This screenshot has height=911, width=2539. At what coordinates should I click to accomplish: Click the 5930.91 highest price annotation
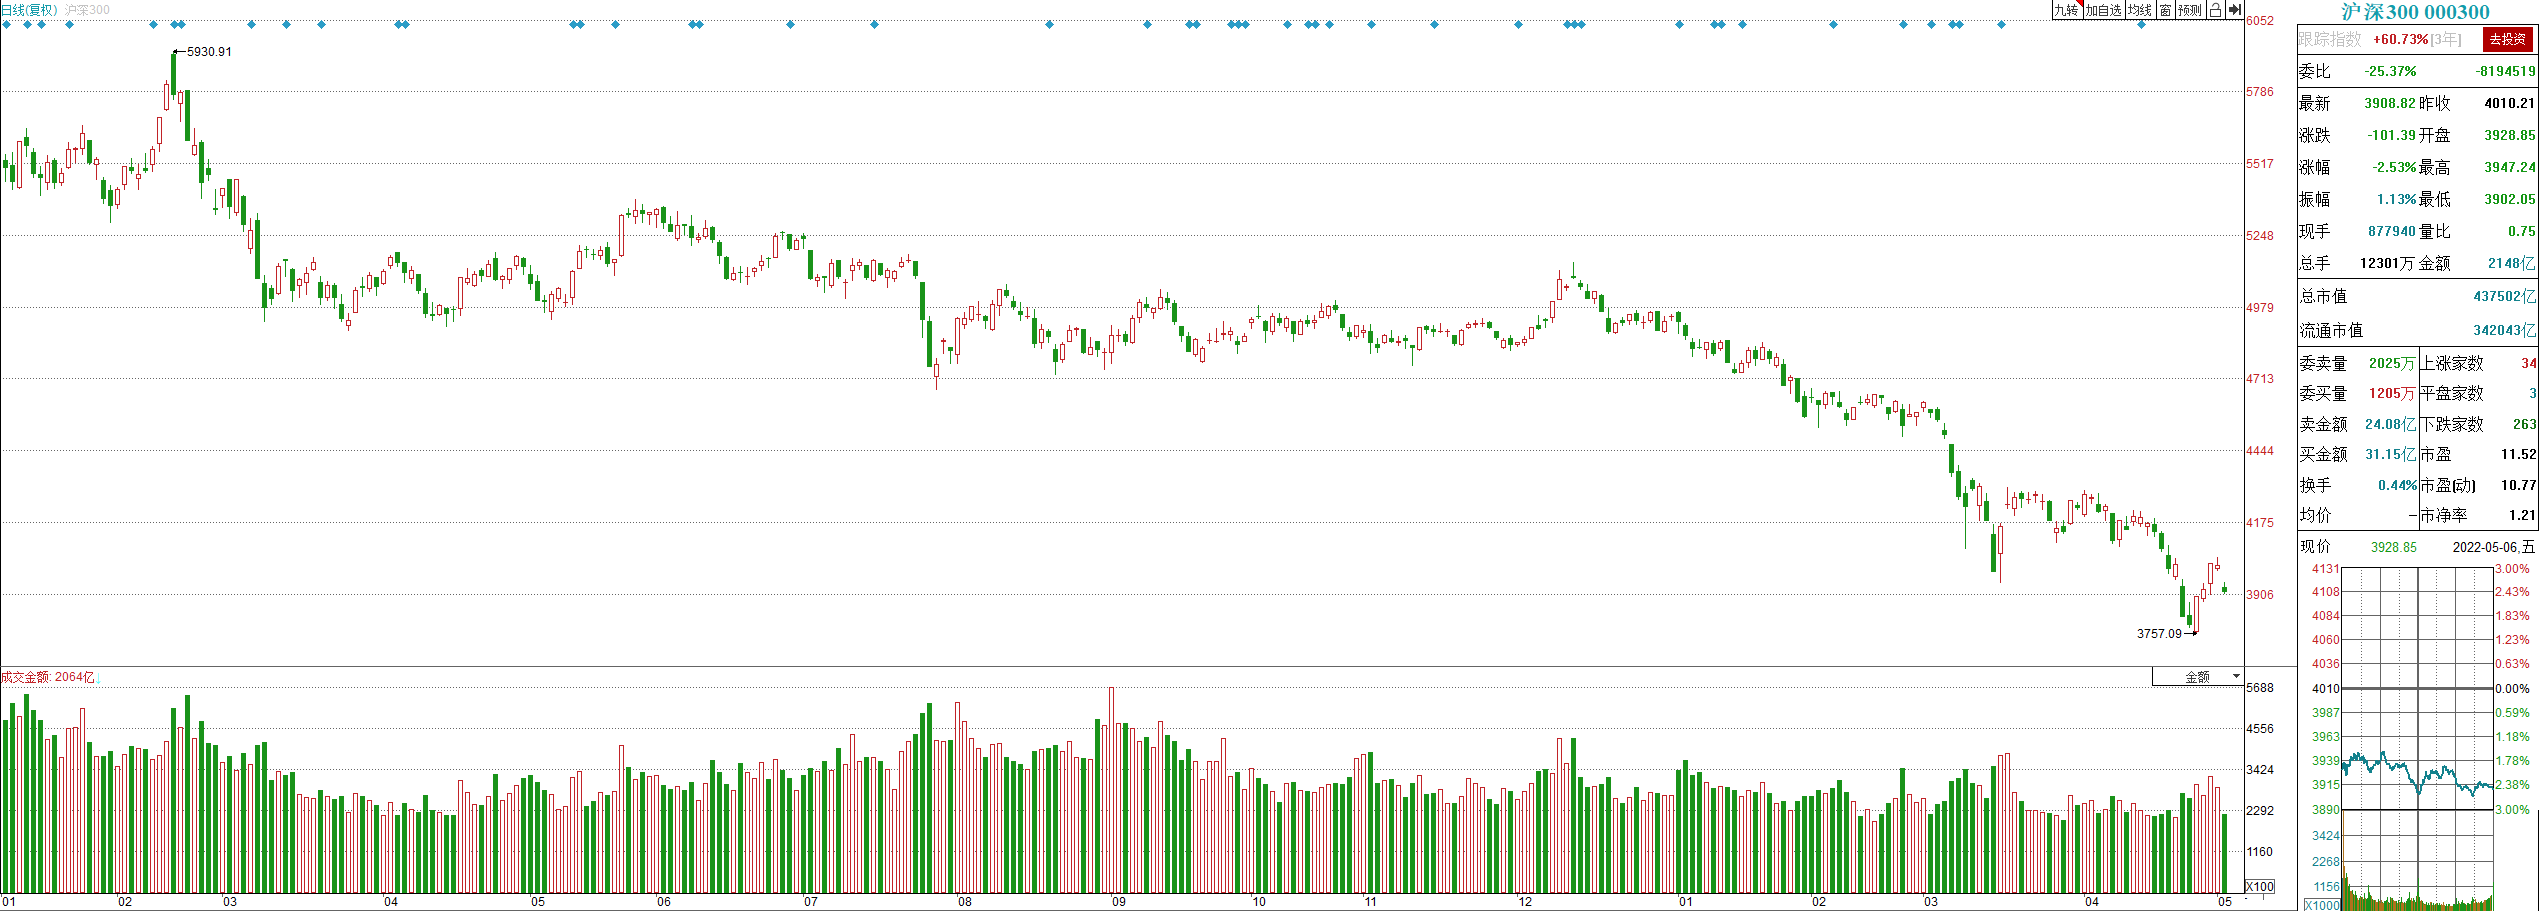pos(208,52)
